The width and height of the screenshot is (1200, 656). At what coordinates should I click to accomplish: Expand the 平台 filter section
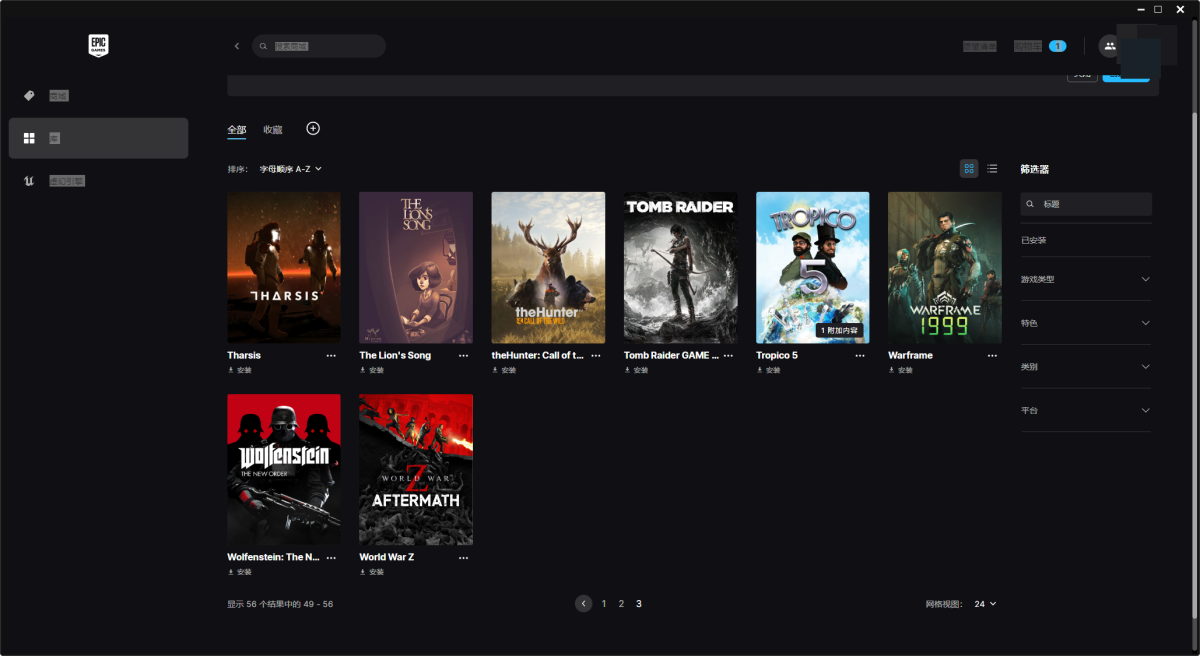coord(1086,410)
